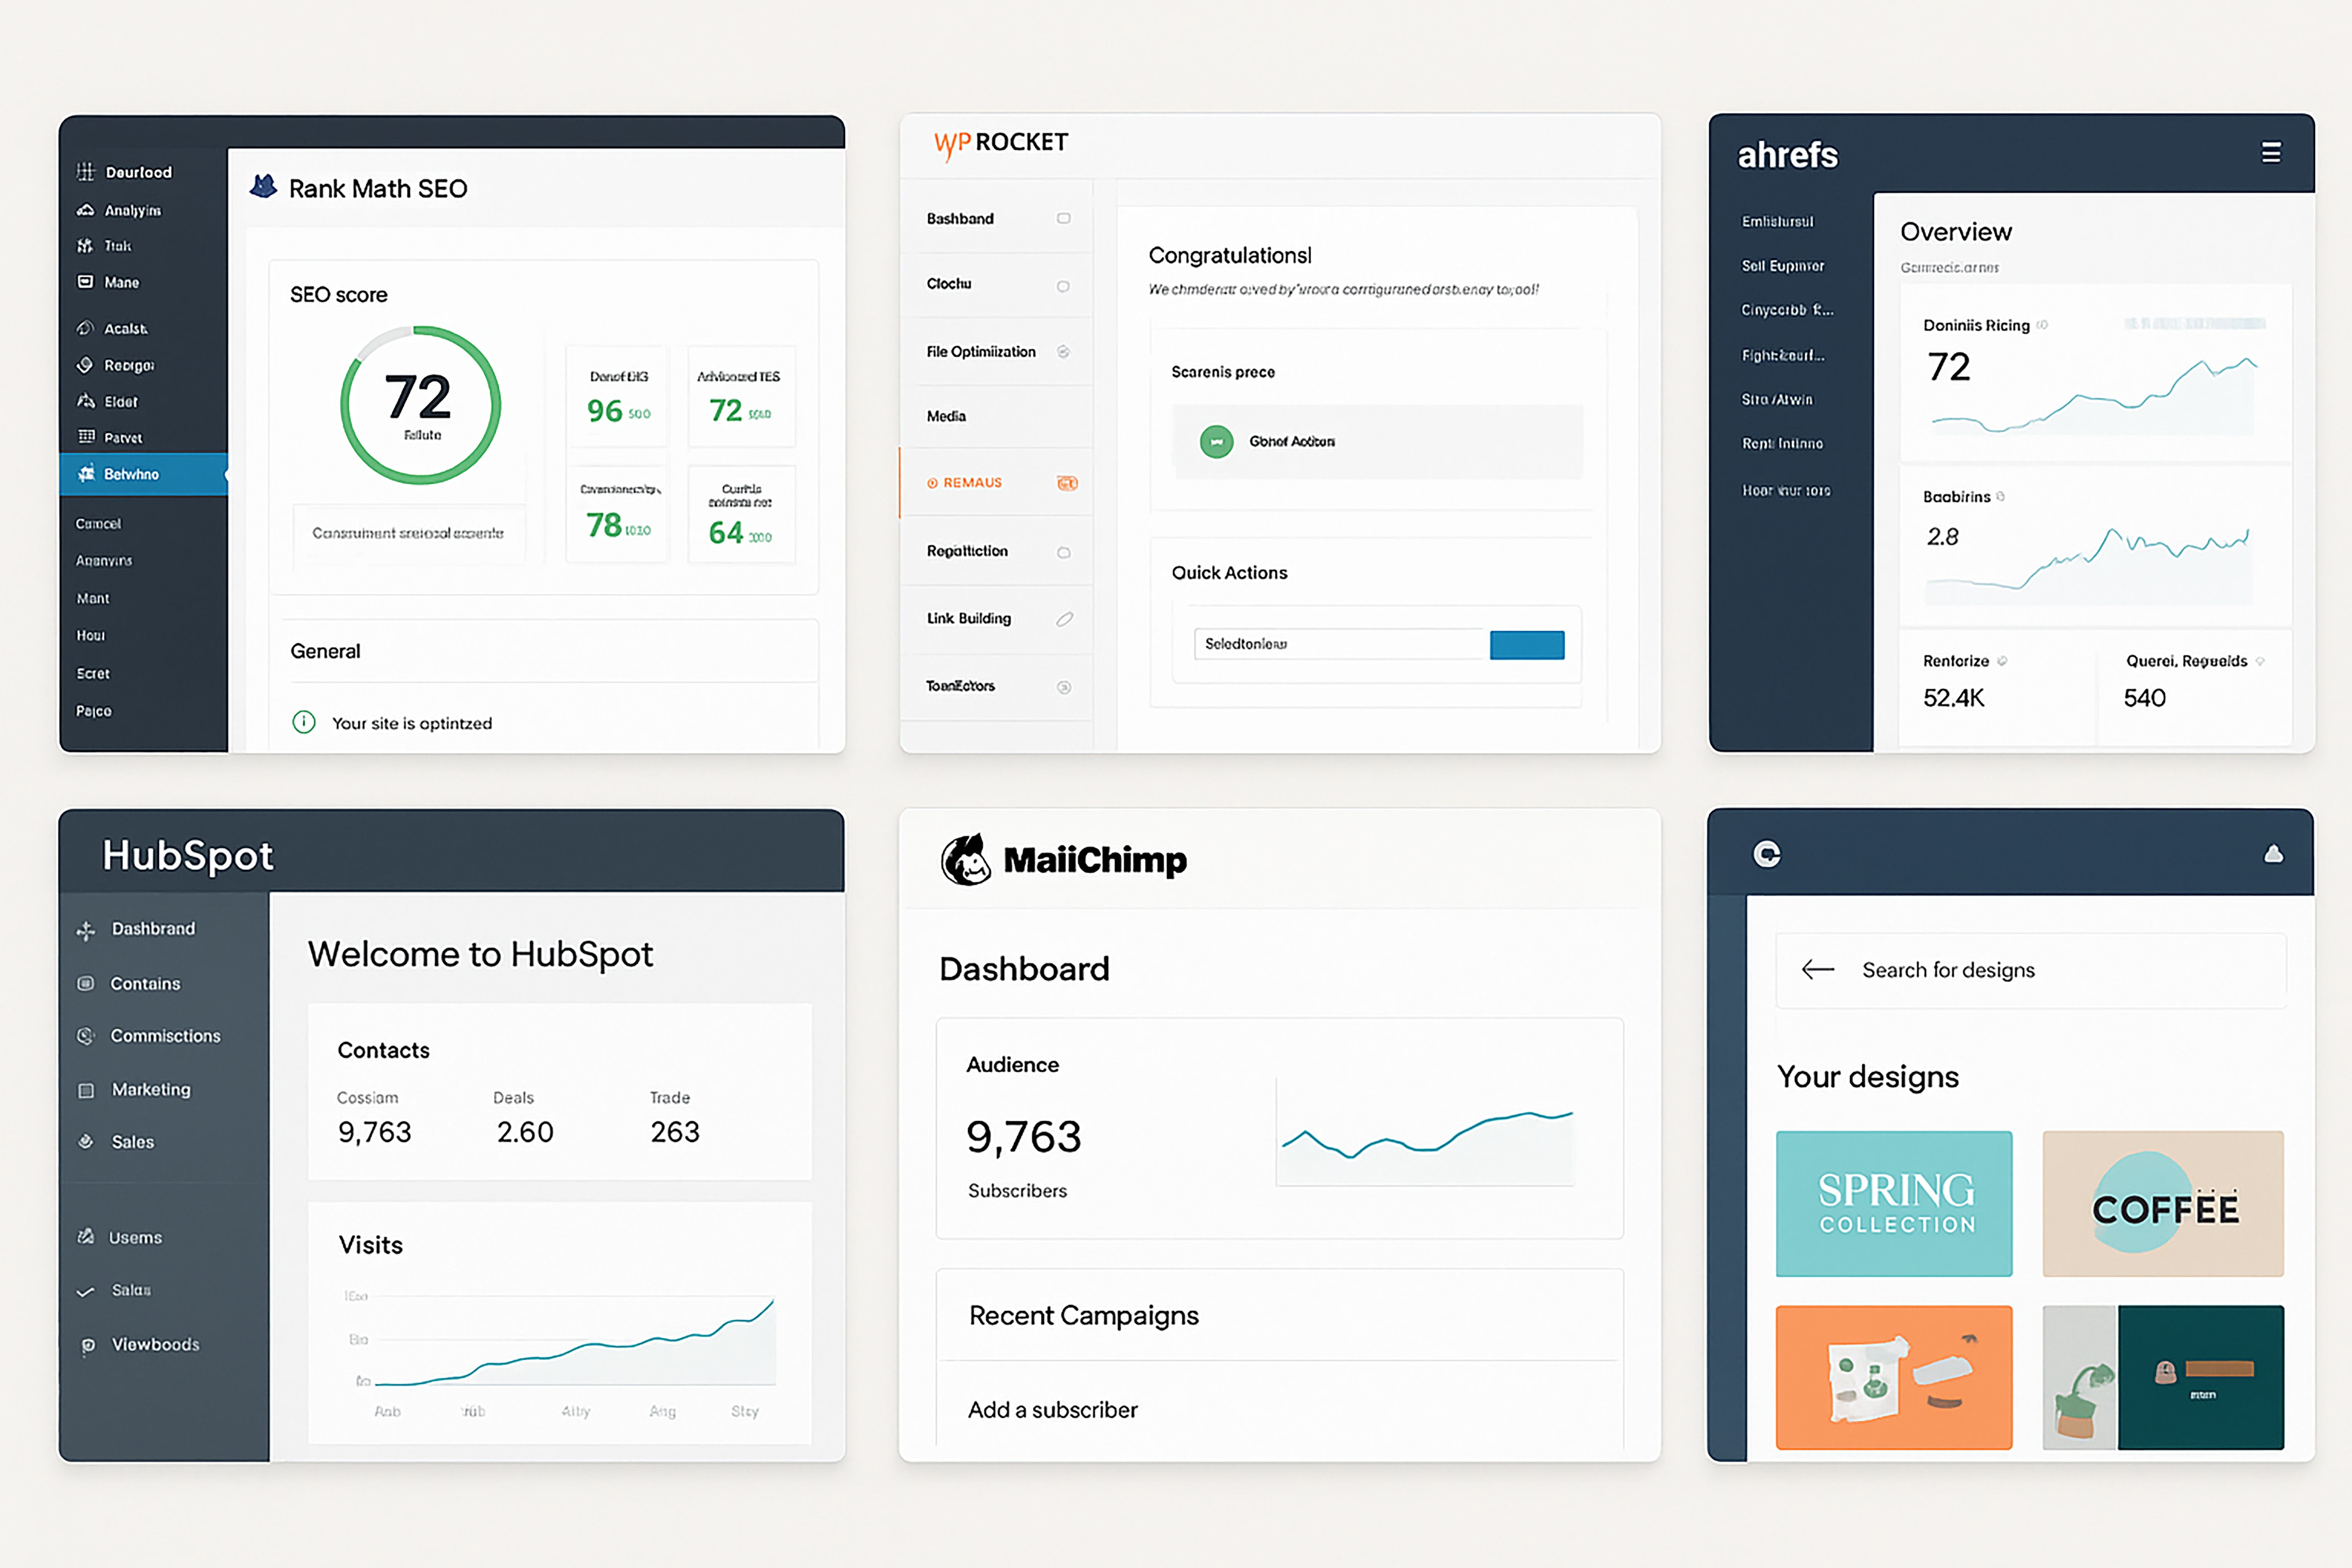Toggle the Clochu option switch
This screenshot has height=1568, width=2352.
pyautogui.click(x=1063, y=285)
